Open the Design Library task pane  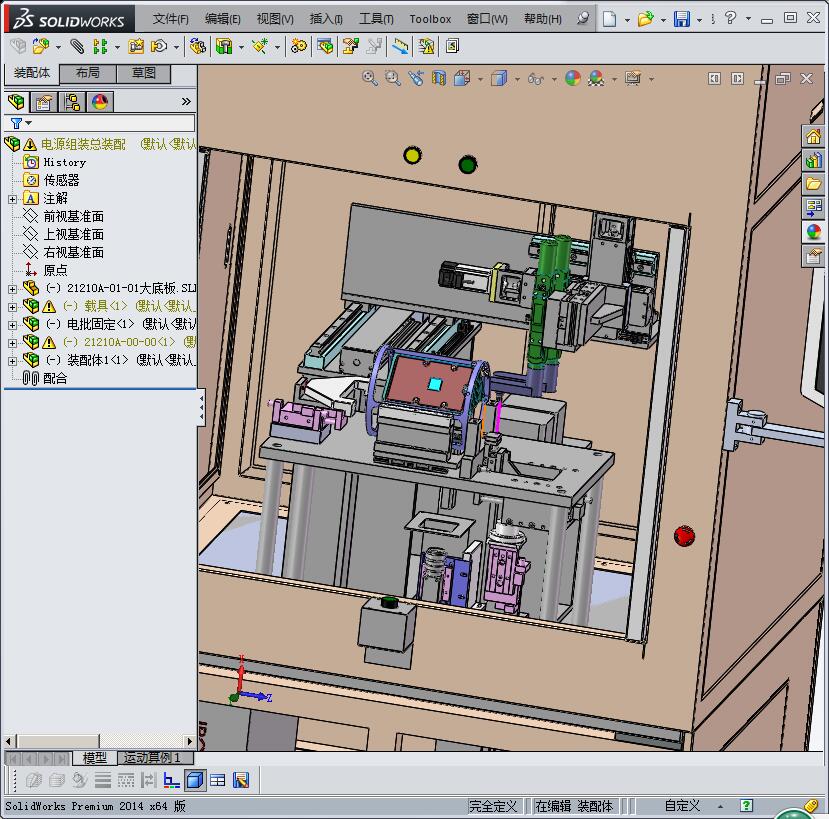pos(813,160)
